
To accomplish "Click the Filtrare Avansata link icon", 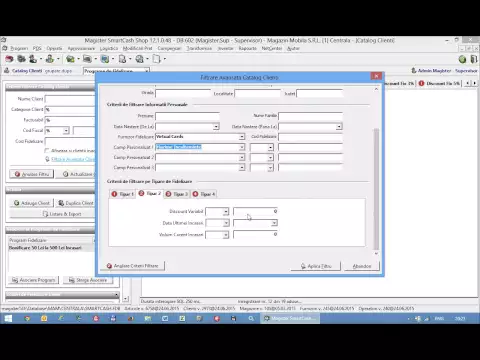I will (x=47, y=159).
